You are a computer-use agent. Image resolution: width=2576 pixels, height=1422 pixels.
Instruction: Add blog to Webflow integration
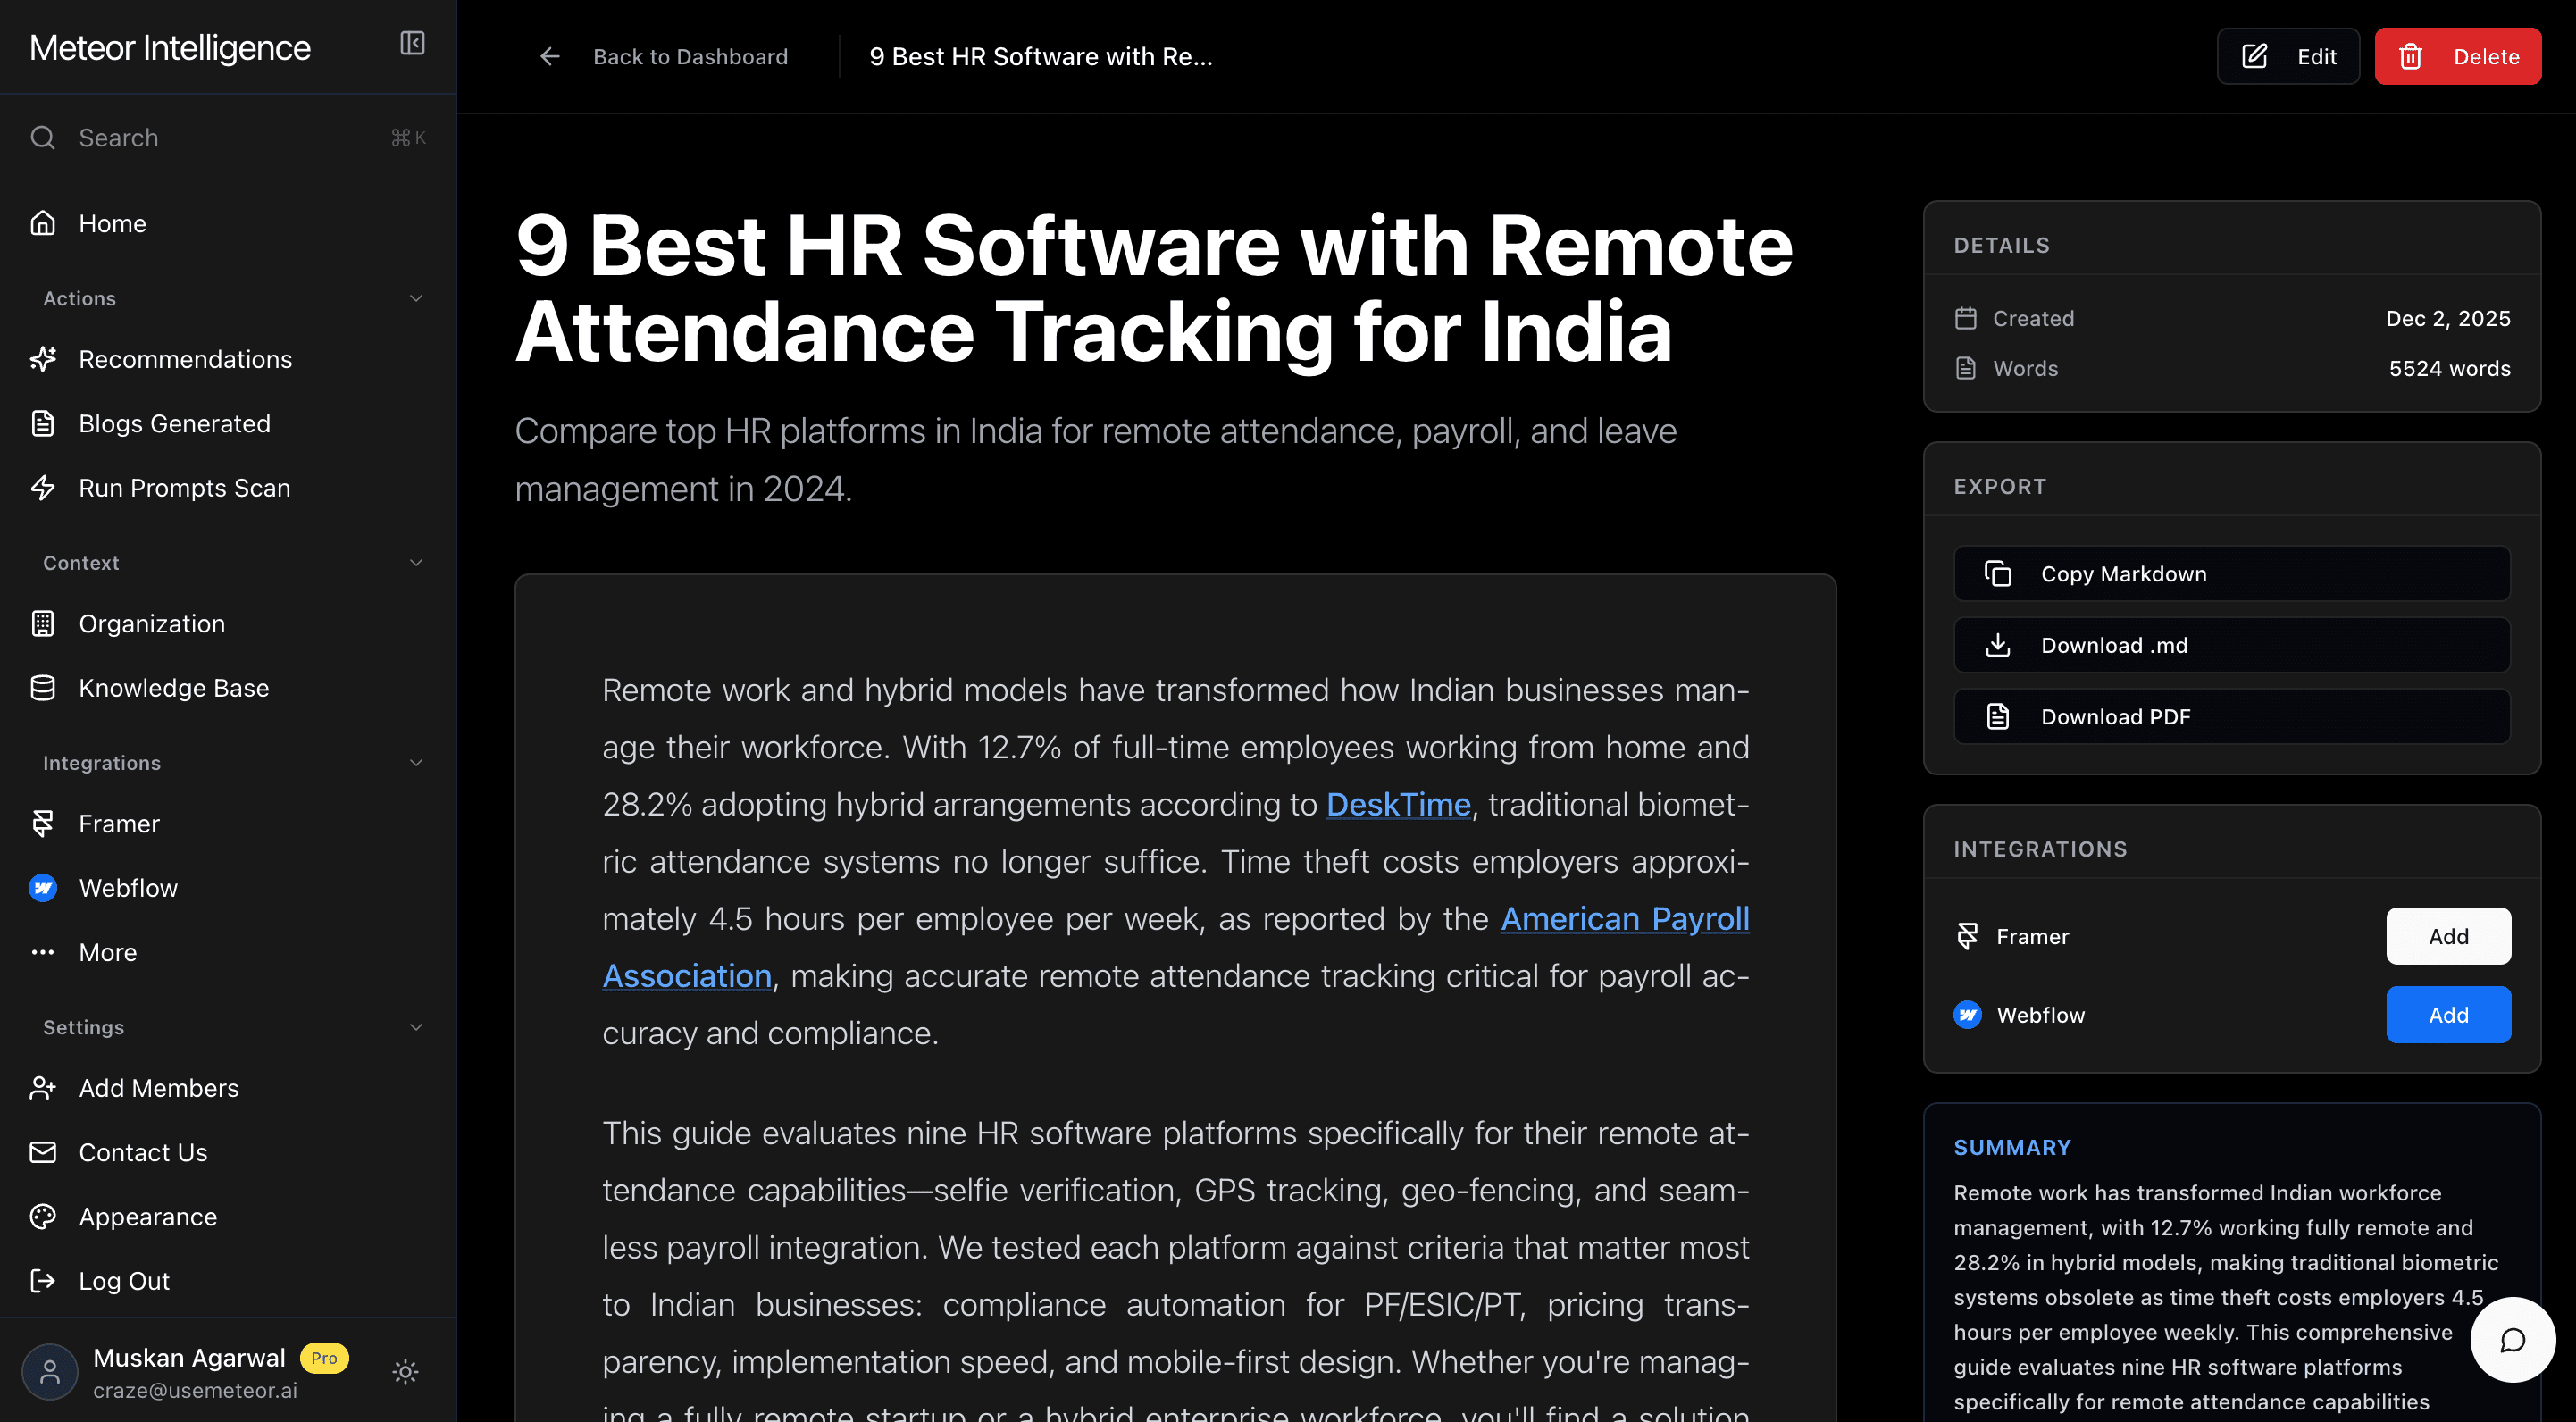2447,1015
